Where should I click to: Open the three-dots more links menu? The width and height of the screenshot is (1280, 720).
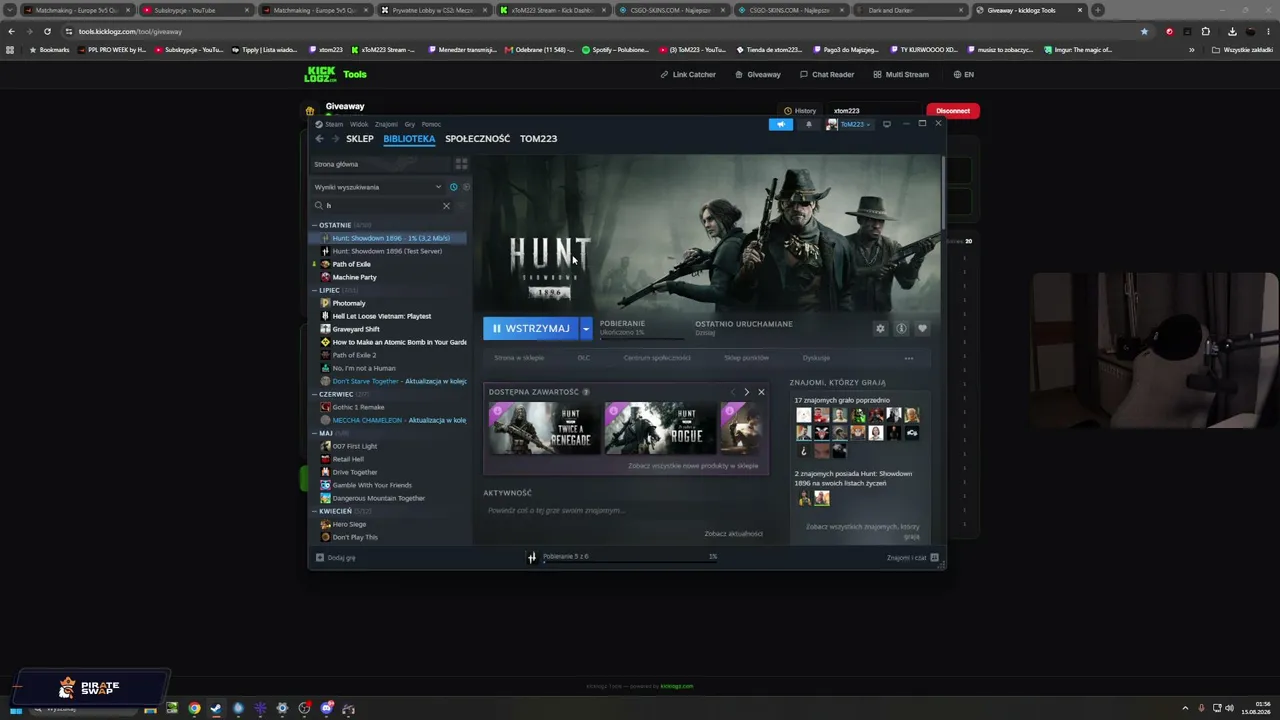pos(909,358)
